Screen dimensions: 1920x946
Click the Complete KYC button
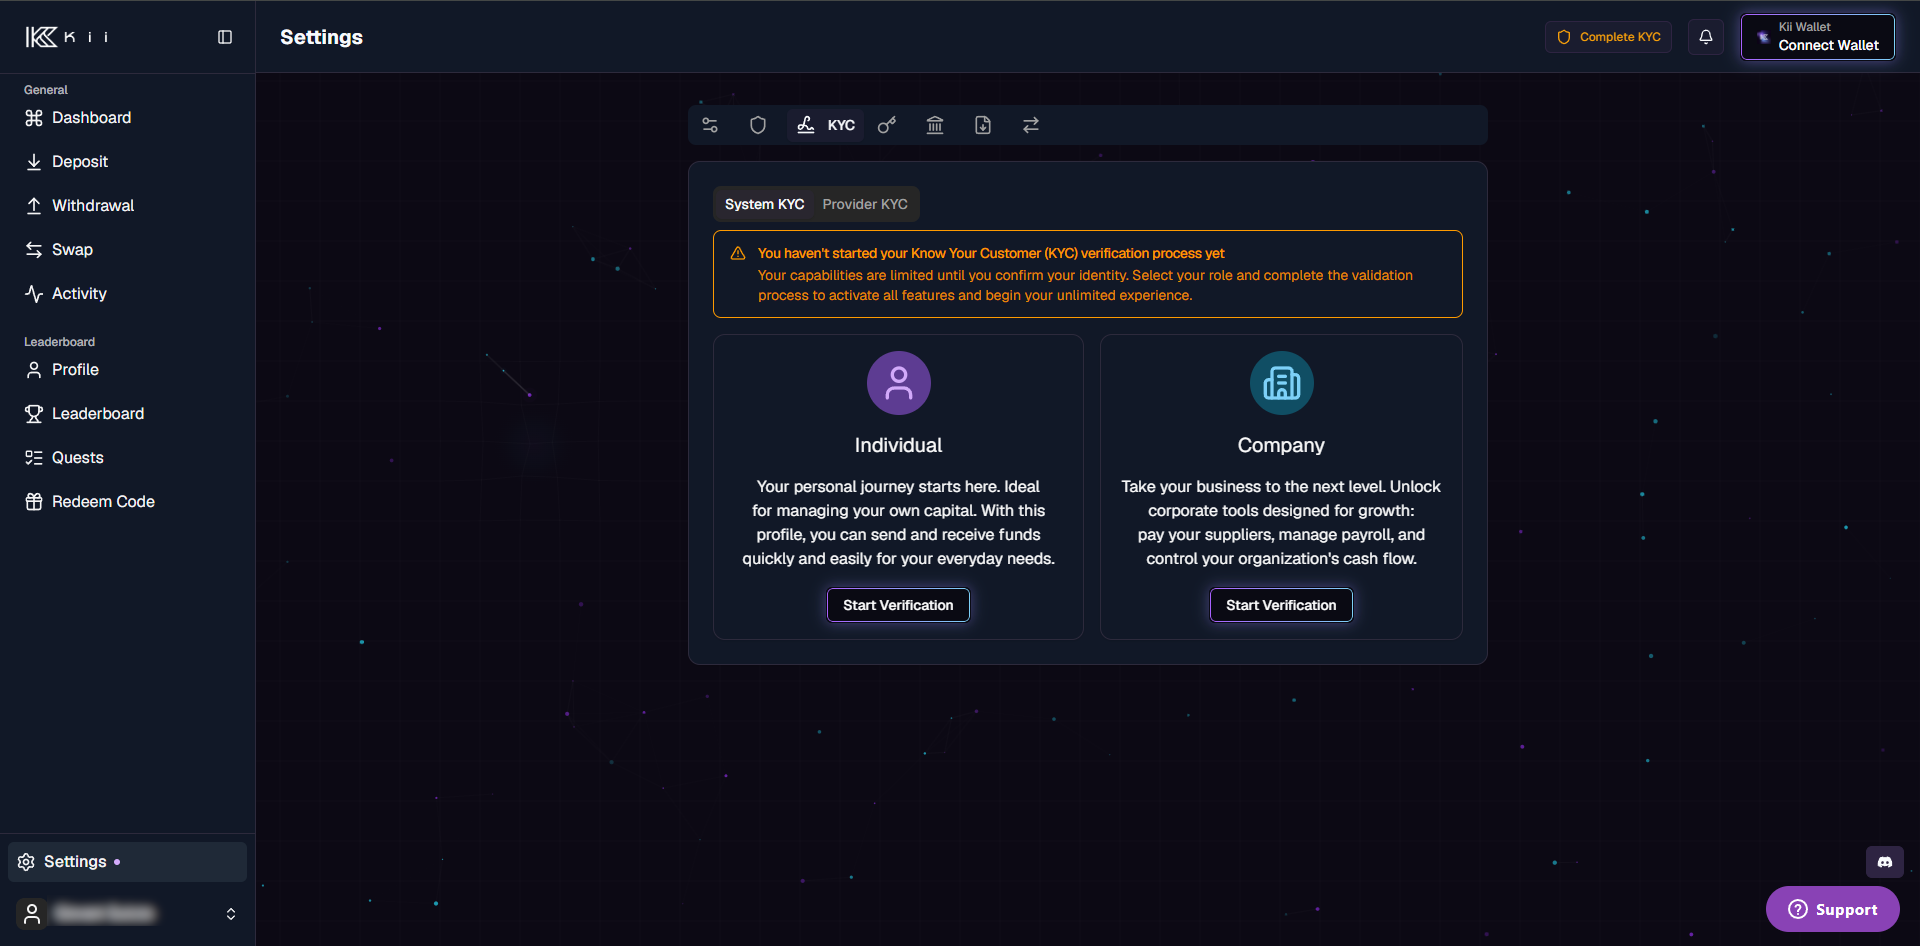tap(1608, 37)
